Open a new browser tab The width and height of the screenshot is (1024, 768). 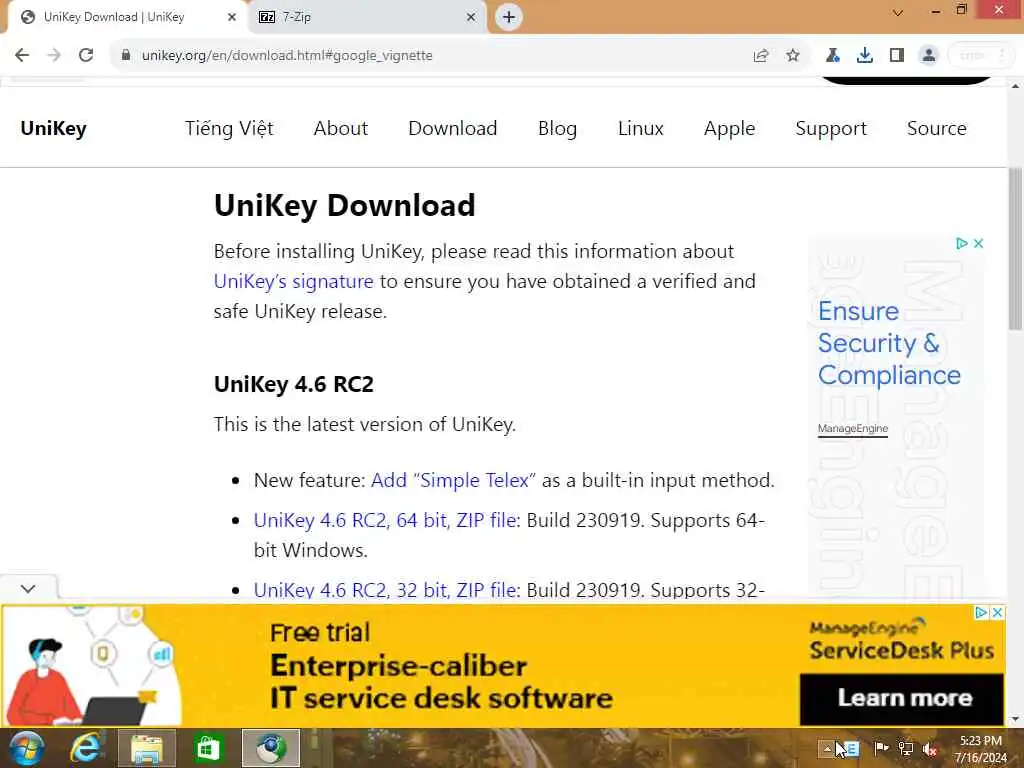pos(509,17)
